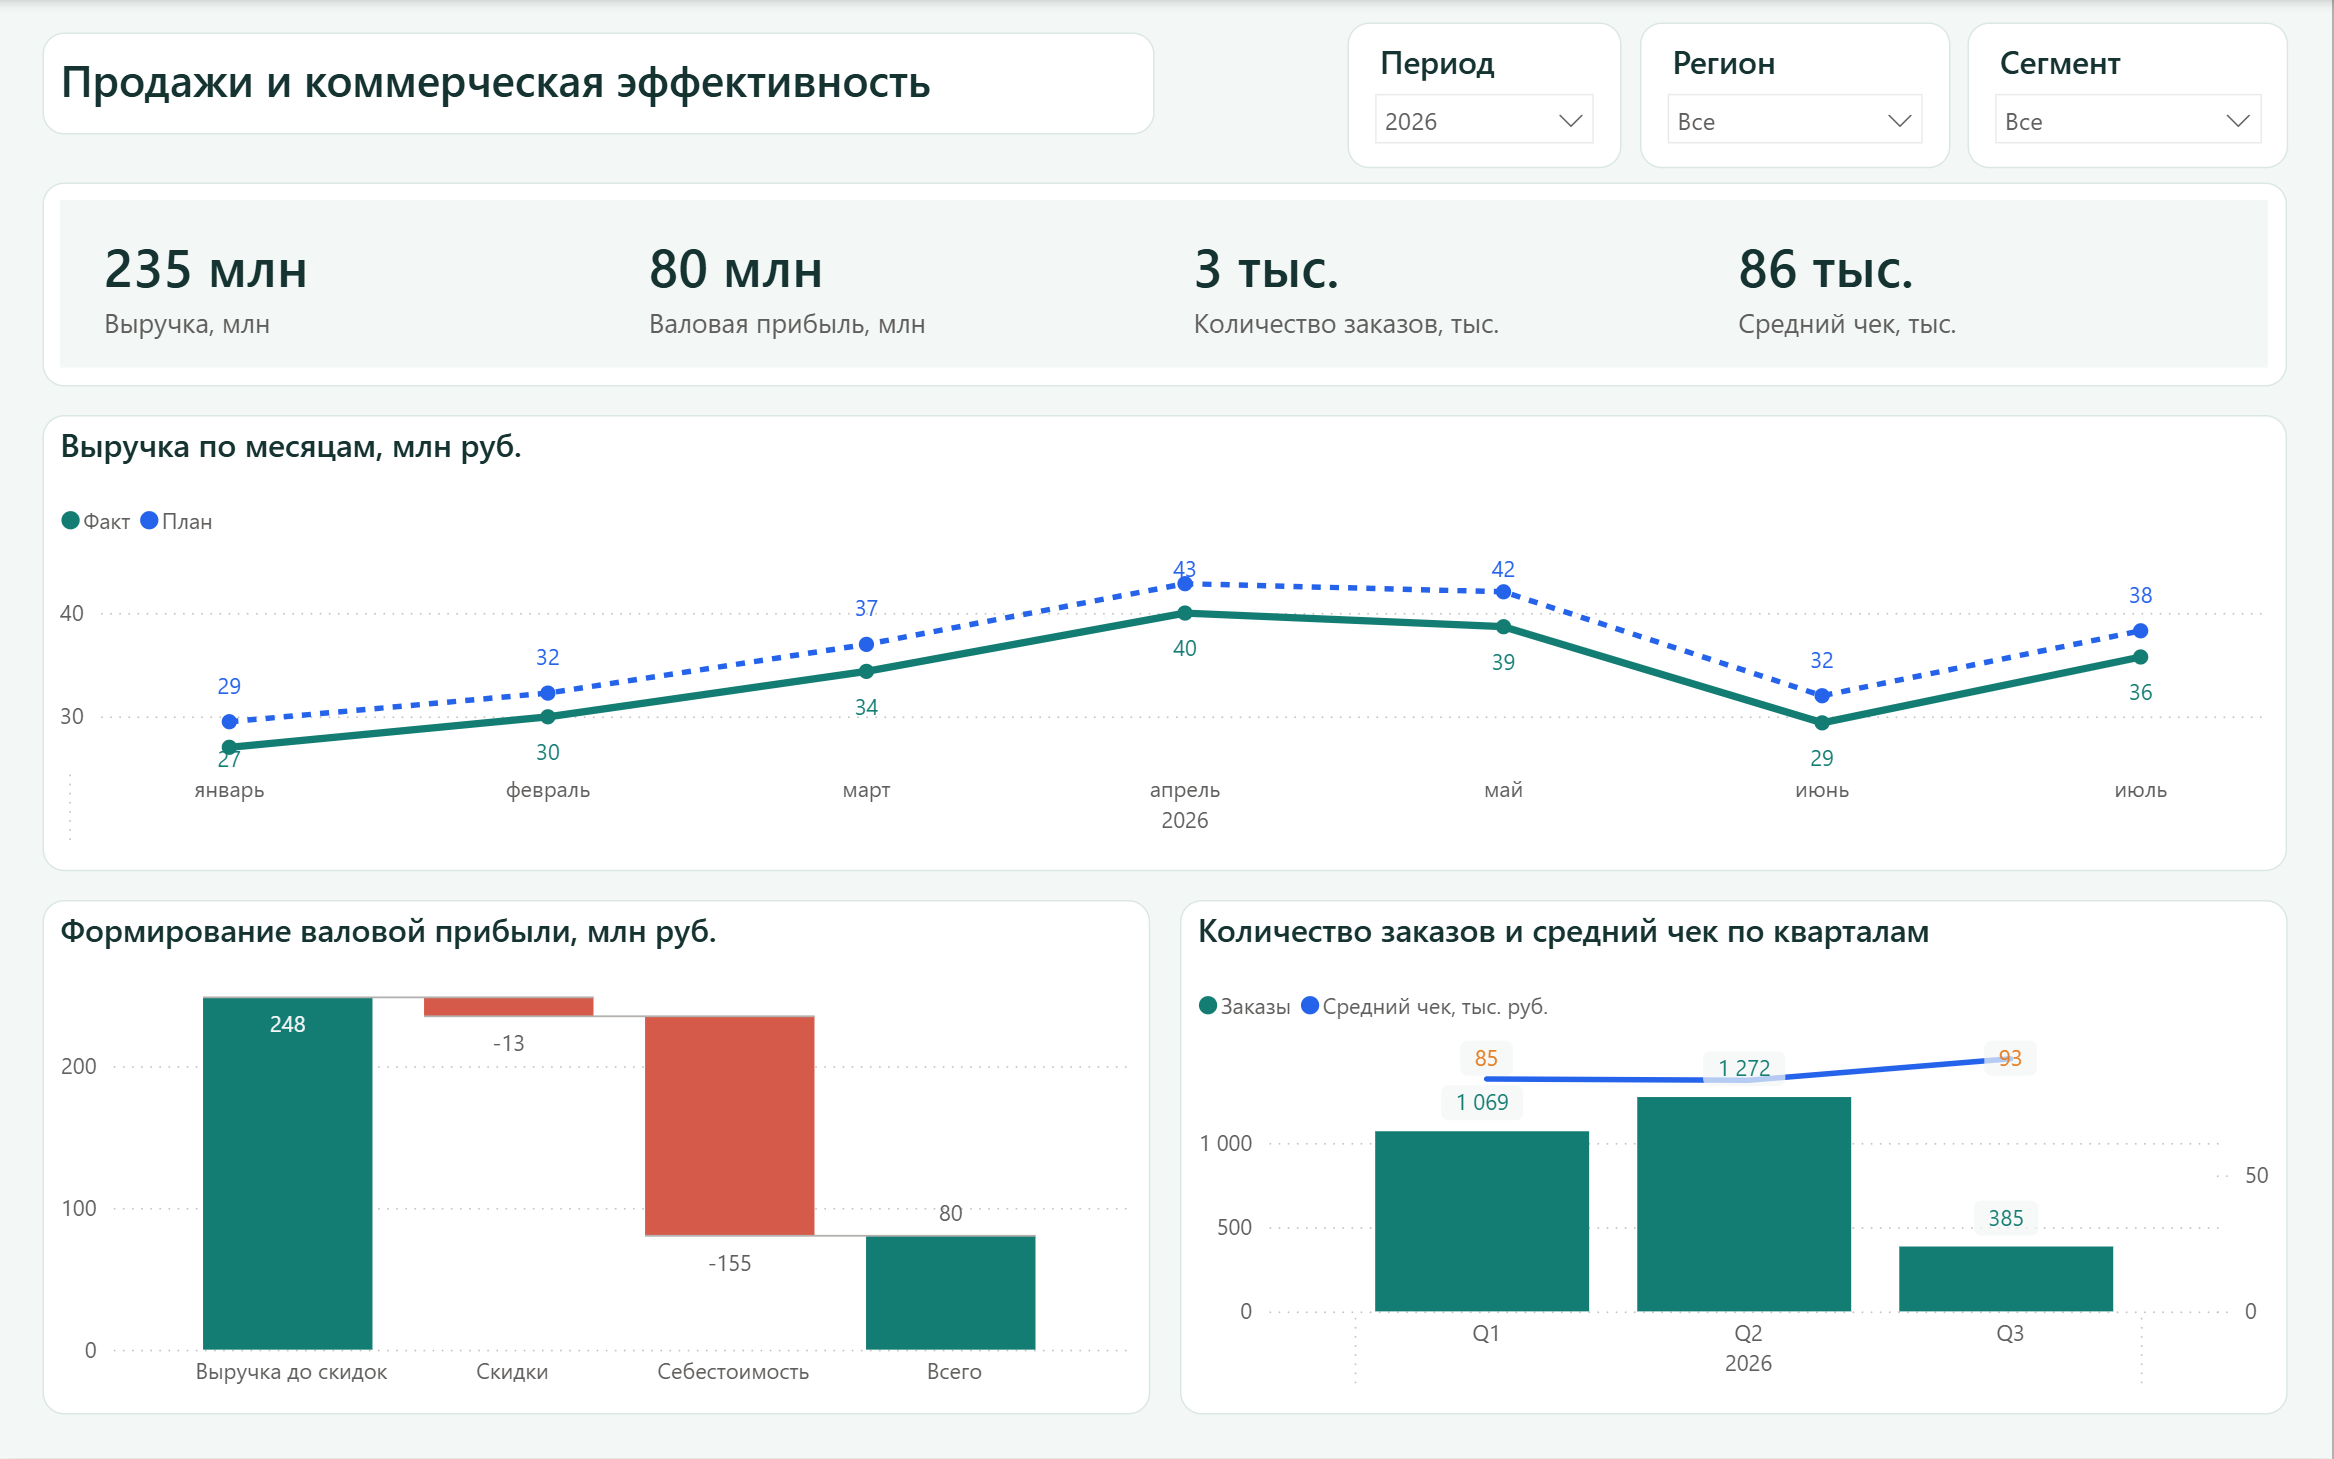2334x1459 pixels.
Task: Click the Q3 orders bar
Action: (x=2006, y=1278)
